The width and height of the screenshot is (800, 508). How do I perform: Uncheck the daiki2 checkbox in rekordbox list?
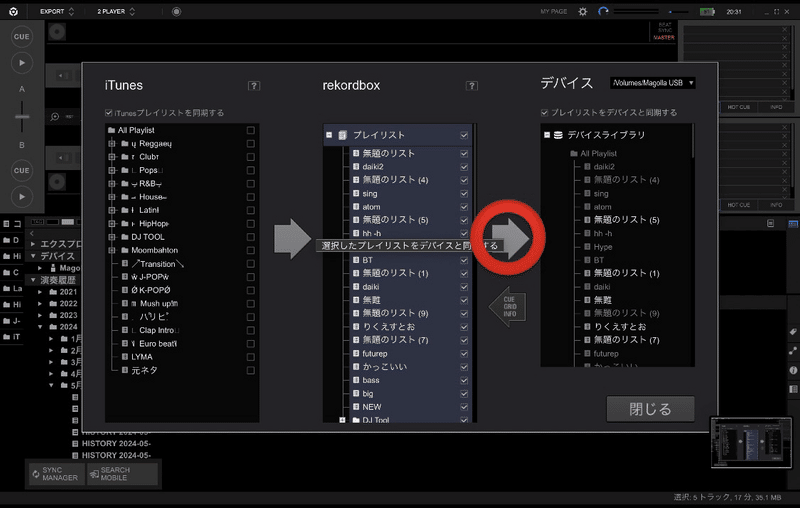464,167
